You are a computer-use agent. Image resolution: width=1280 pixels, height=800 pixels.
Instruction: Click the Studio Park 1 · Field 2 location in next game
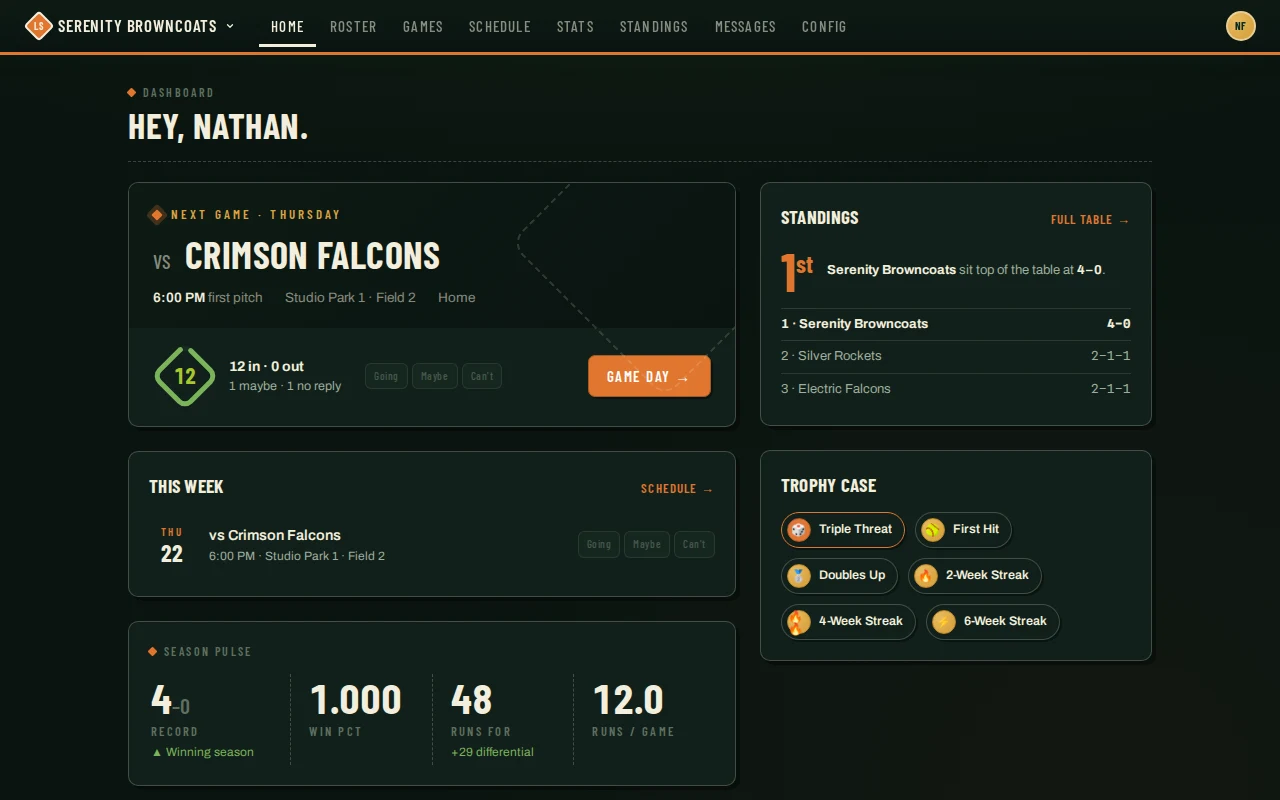tap(350, 298)
